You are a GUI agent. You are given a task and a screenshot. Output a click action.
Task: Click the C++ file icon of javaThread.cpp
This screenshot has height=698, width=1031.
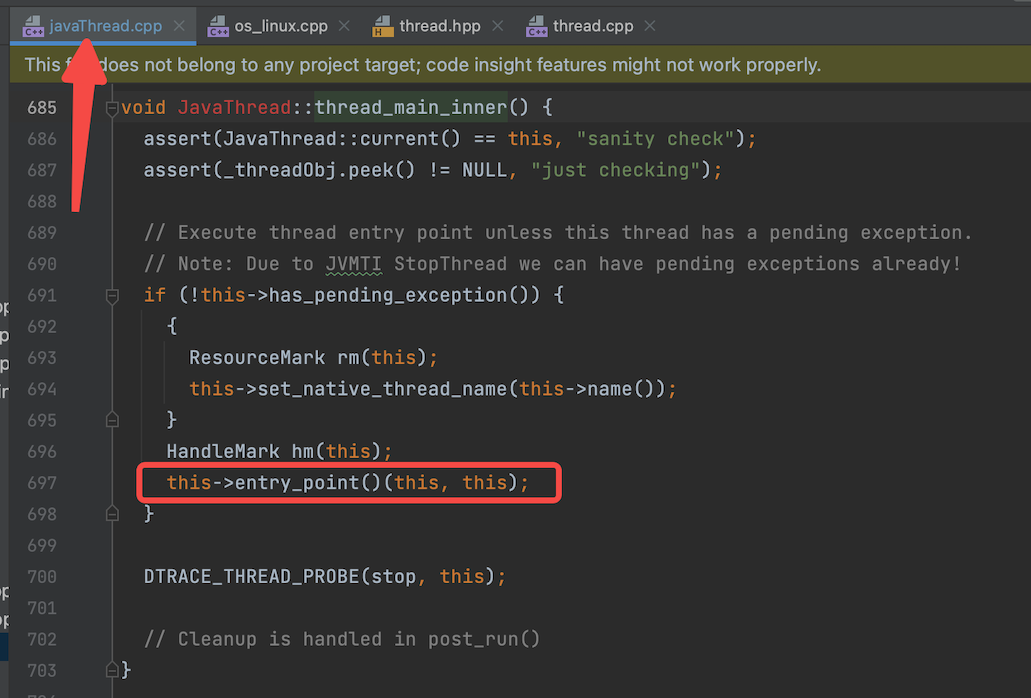point(33,26)
